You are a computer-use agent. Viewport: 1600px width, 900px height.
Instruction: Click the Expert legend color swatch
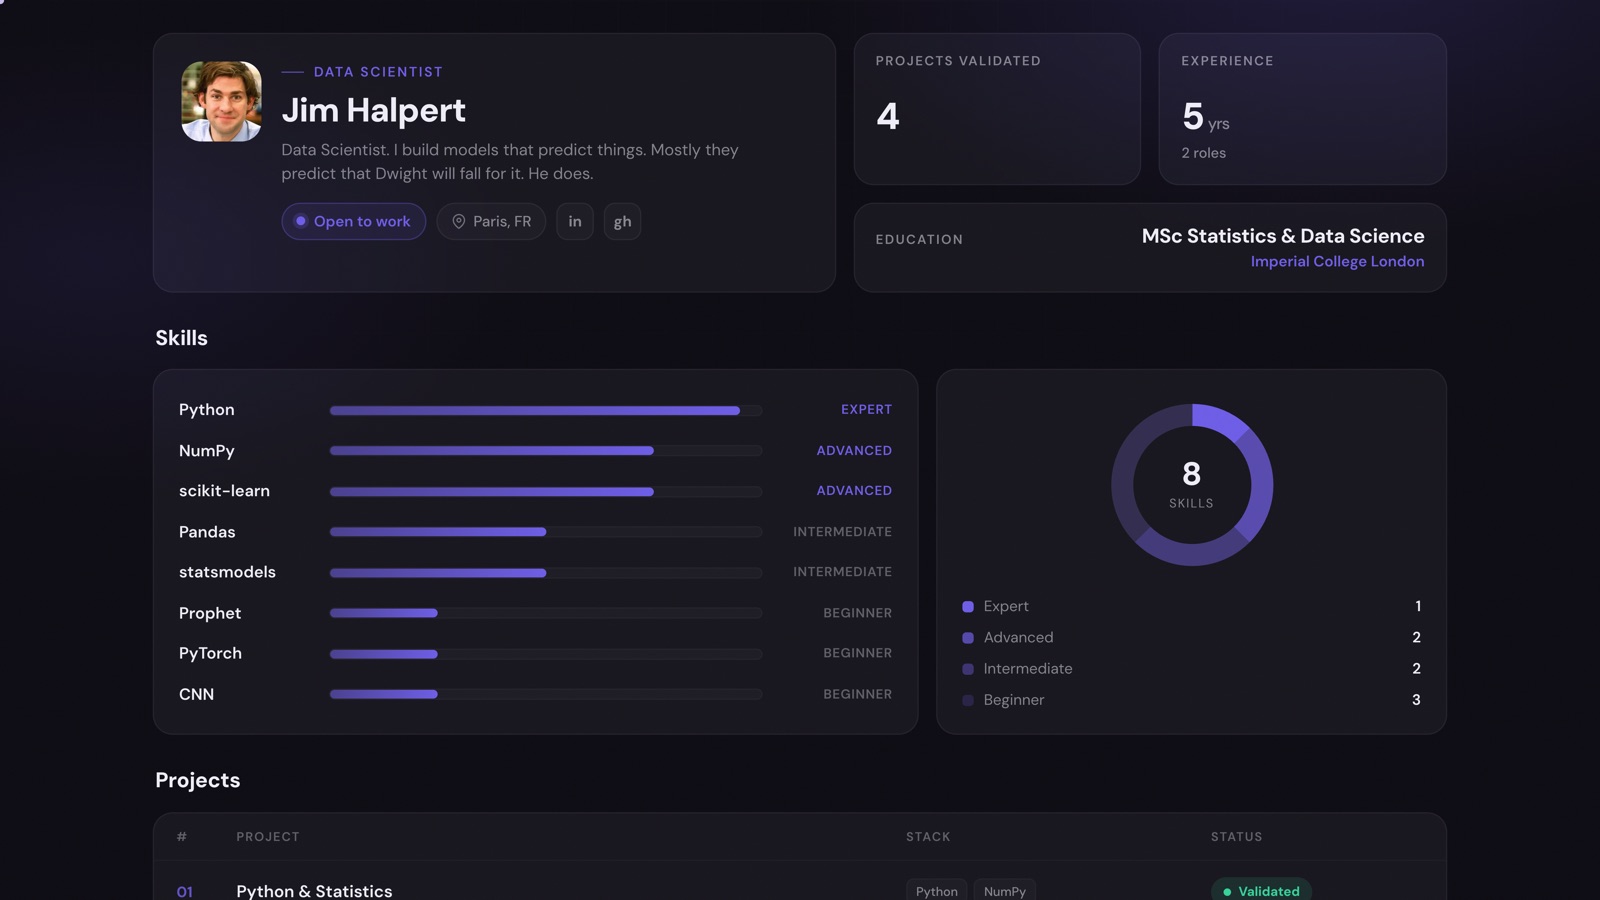click(968, 606)
